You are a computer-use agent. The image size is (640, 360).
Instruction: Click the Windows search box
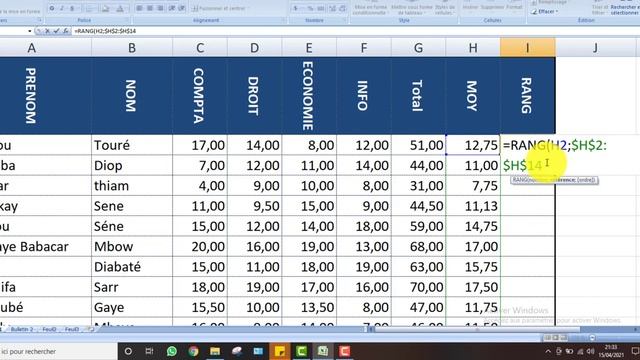[58, 351]
